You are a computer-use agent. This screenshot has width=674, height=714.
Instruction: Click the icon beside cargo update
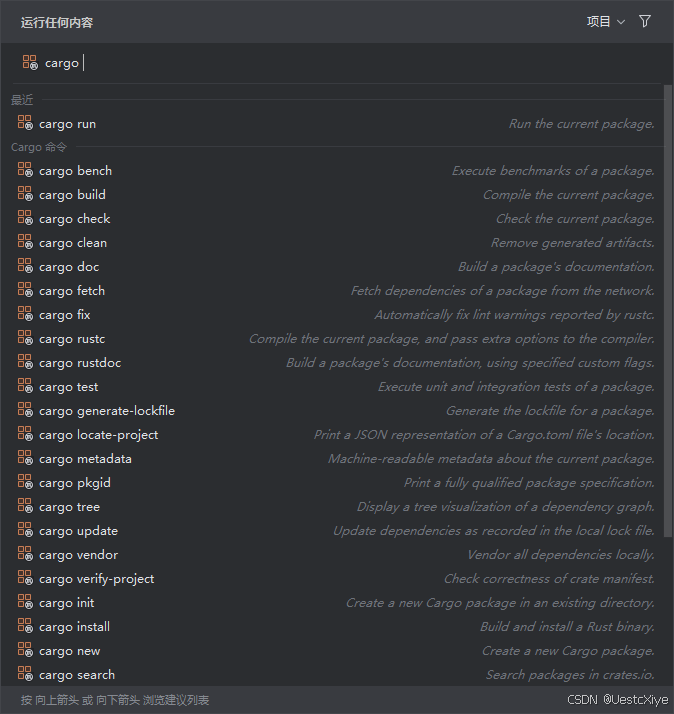[25, 530]
